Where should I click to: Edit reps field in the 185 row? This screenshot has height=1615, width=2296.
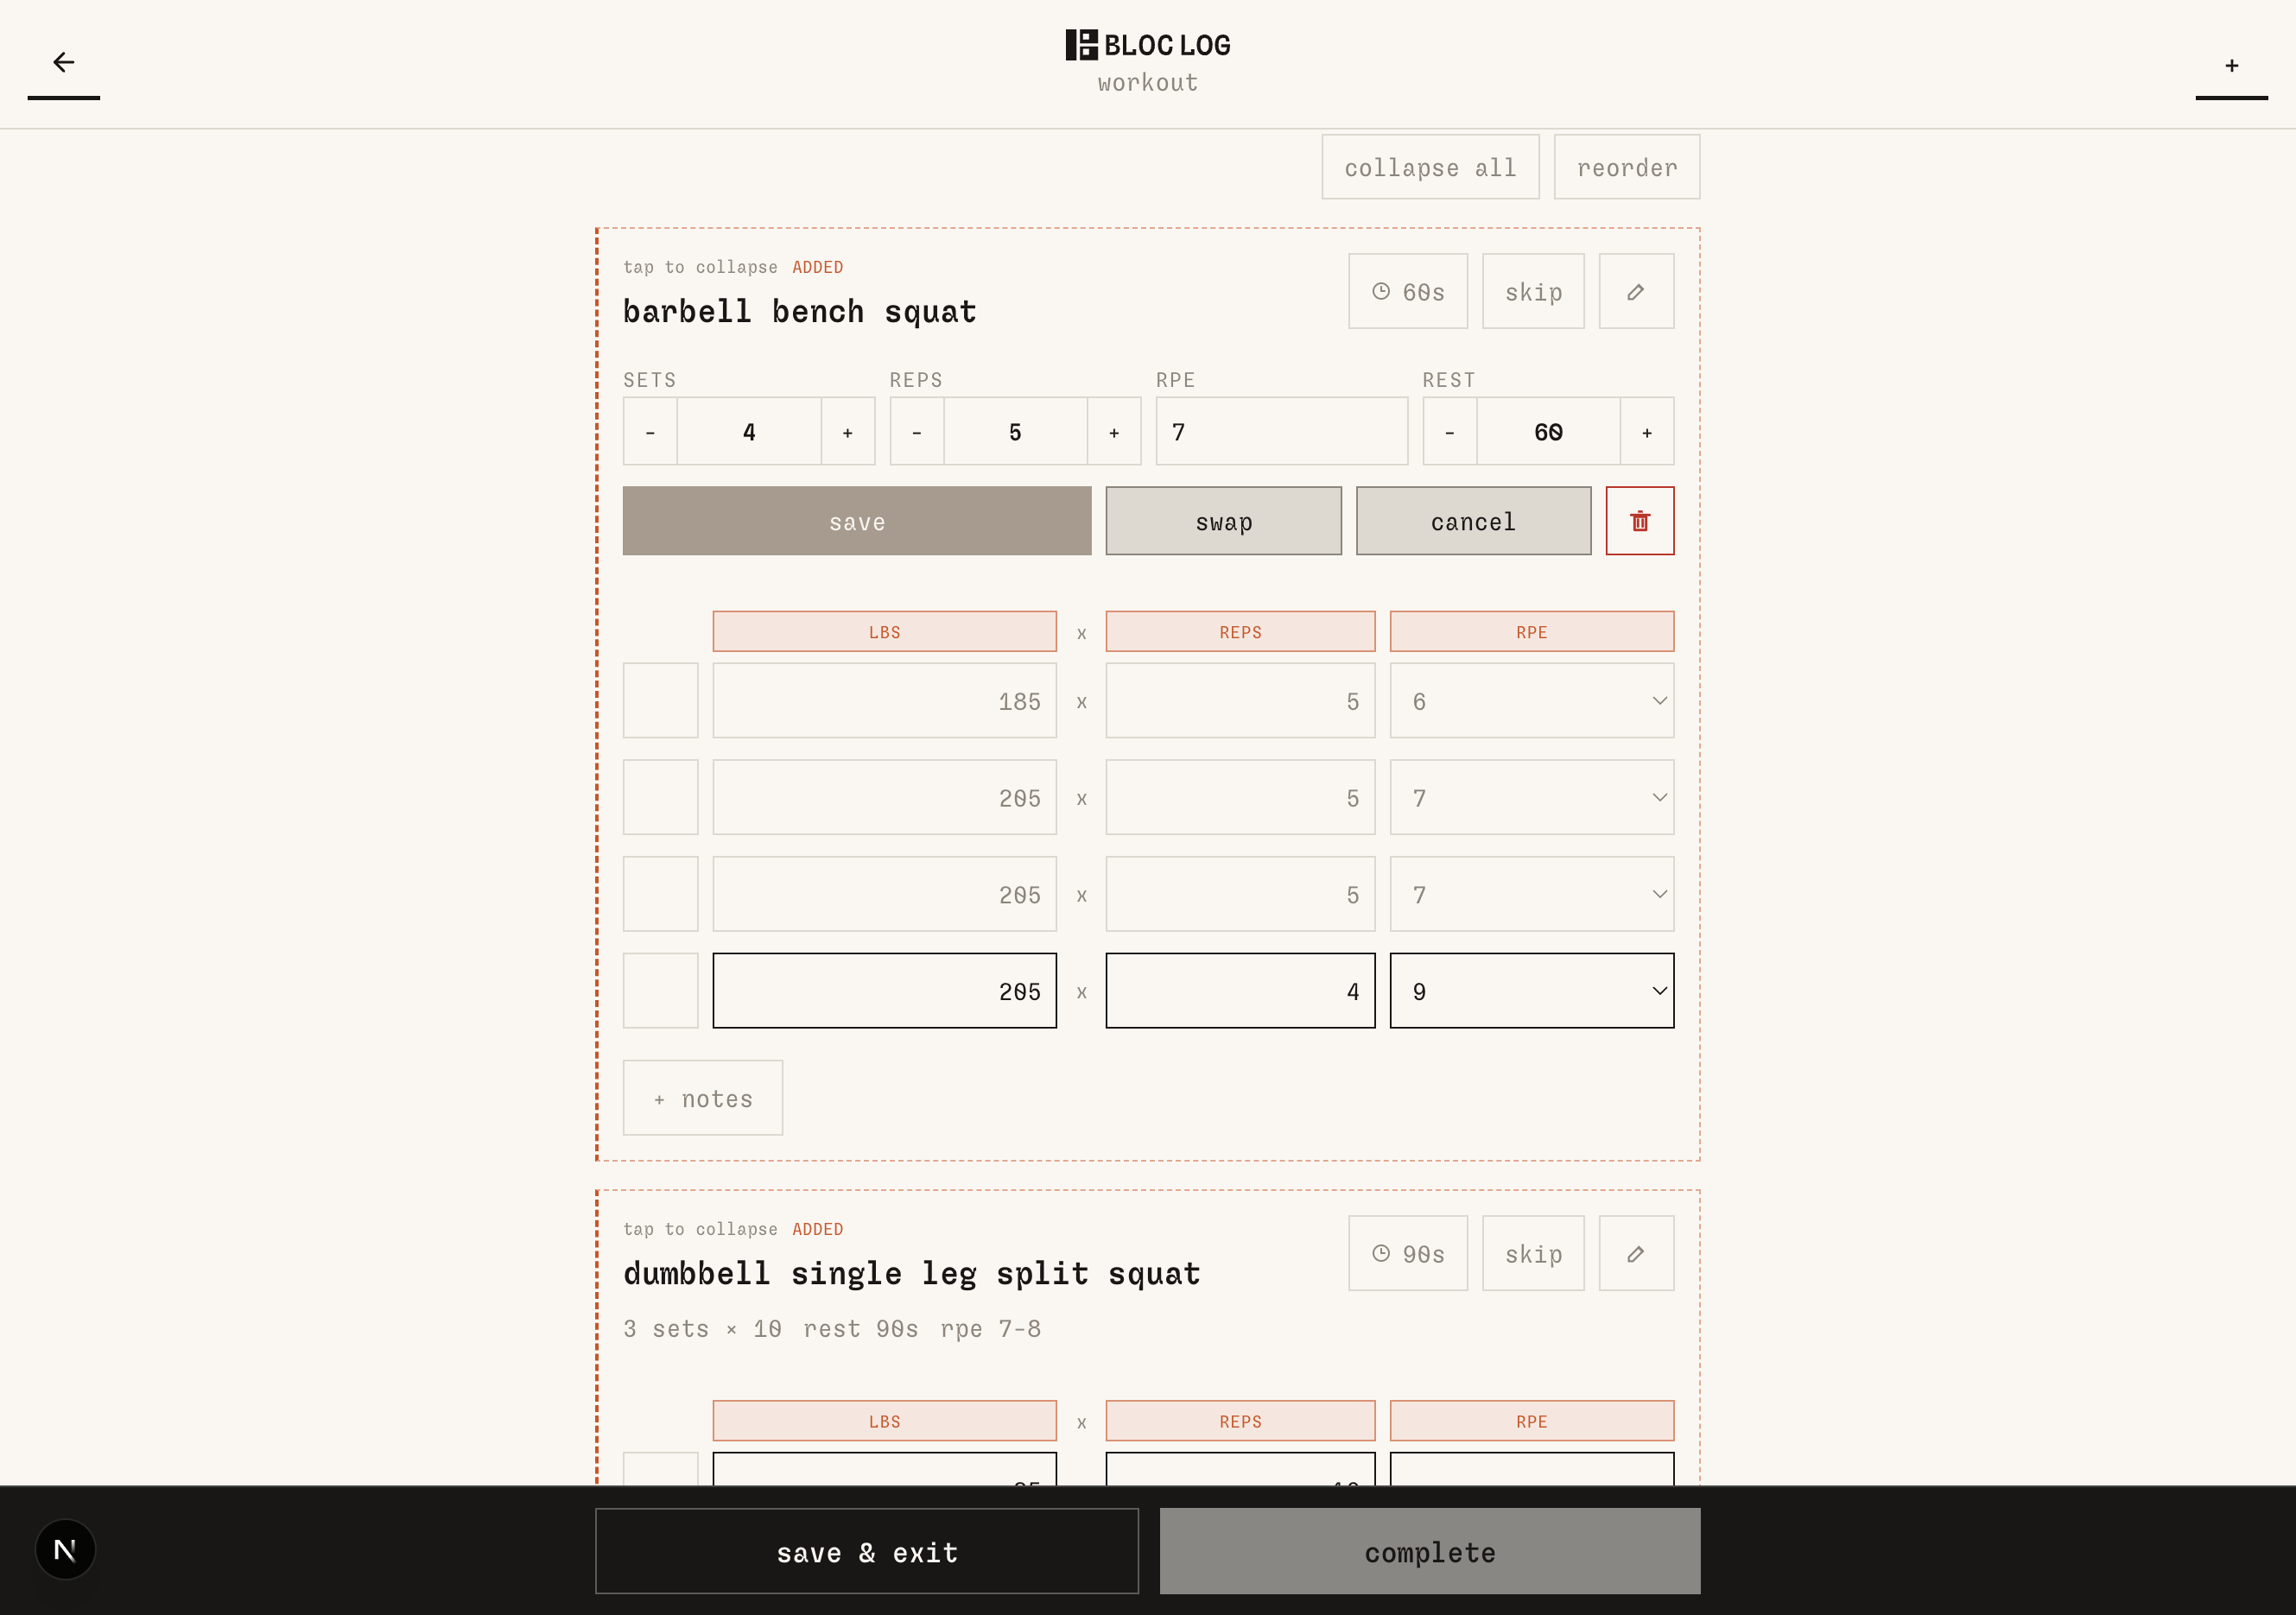[1240, 701]
